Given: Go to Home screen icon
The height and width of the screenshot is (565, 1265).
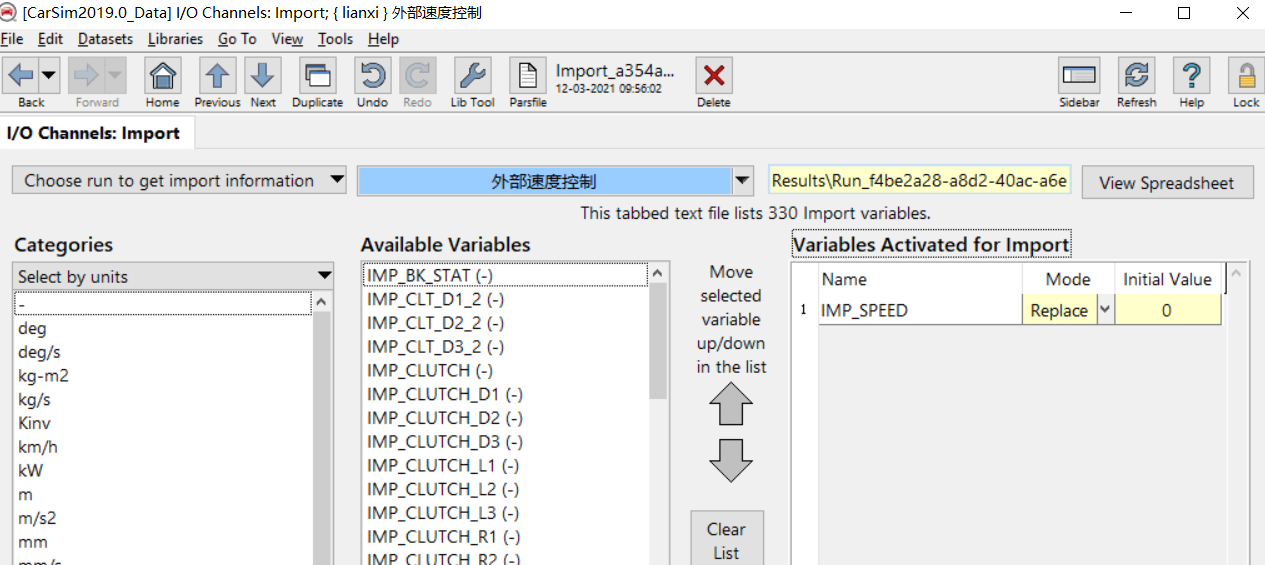Looking at the screenshot, I should 162,75.
